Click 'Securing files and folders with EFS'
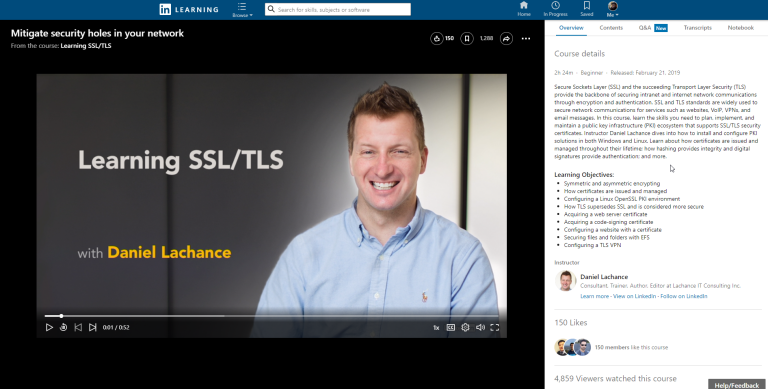 click(606, 237)
